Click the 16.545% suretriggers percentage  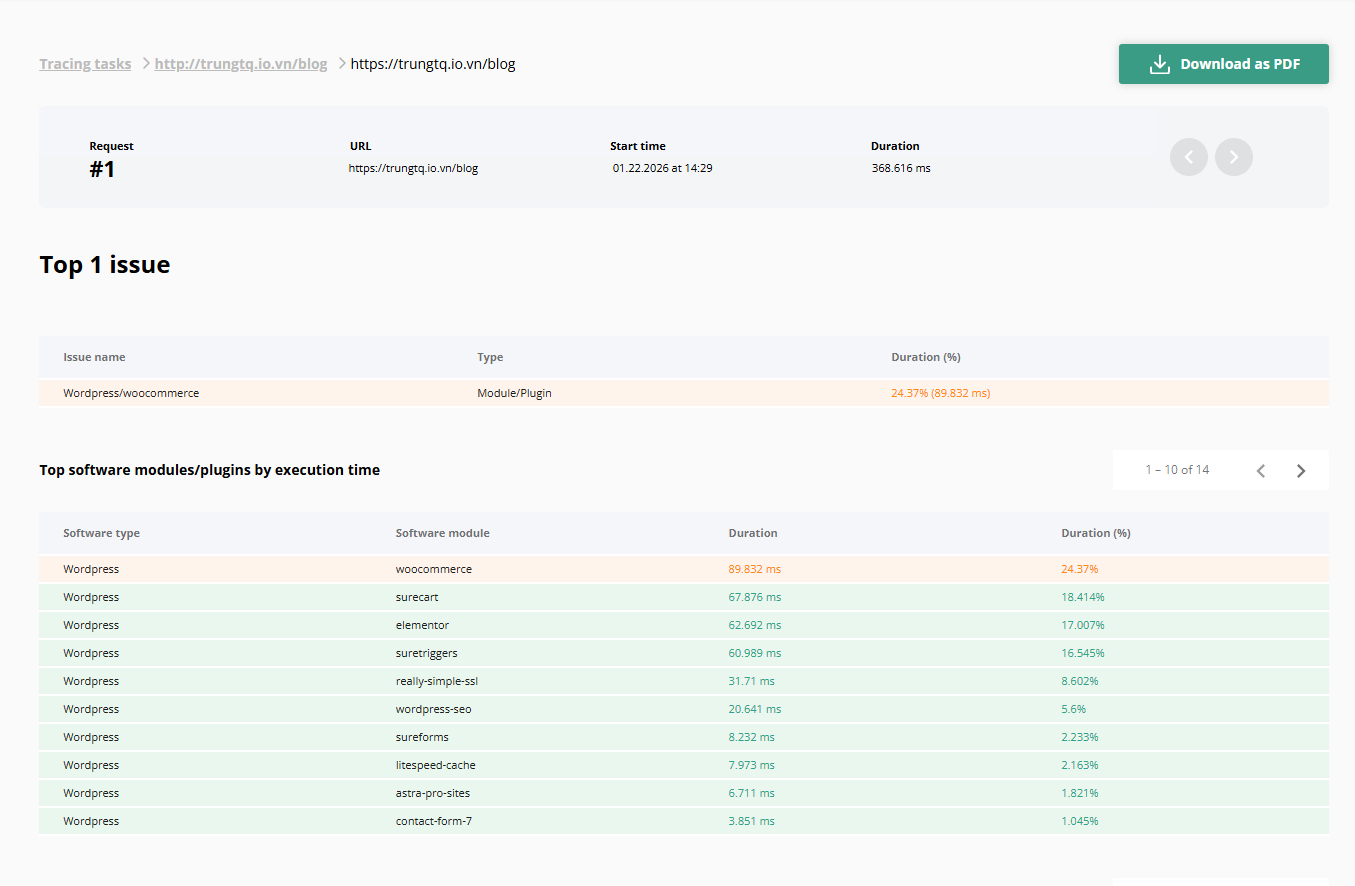(1083, 653)
